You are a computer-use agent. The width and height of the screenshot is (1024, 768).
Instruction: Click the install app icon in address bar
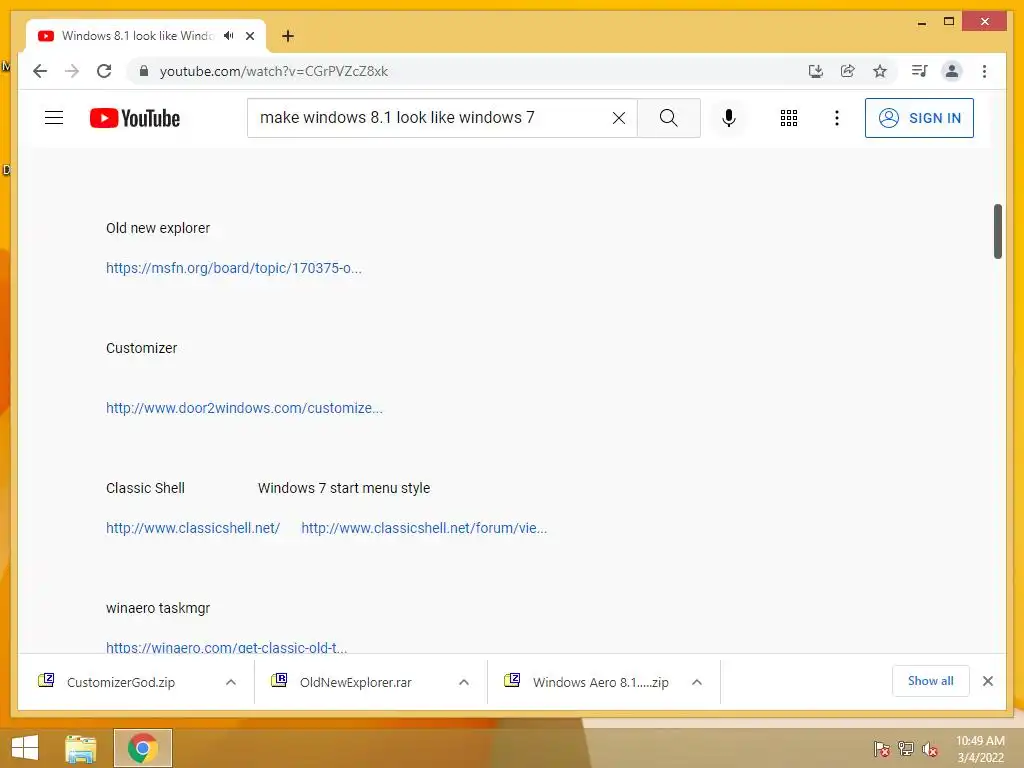click(x=816, y=71)
